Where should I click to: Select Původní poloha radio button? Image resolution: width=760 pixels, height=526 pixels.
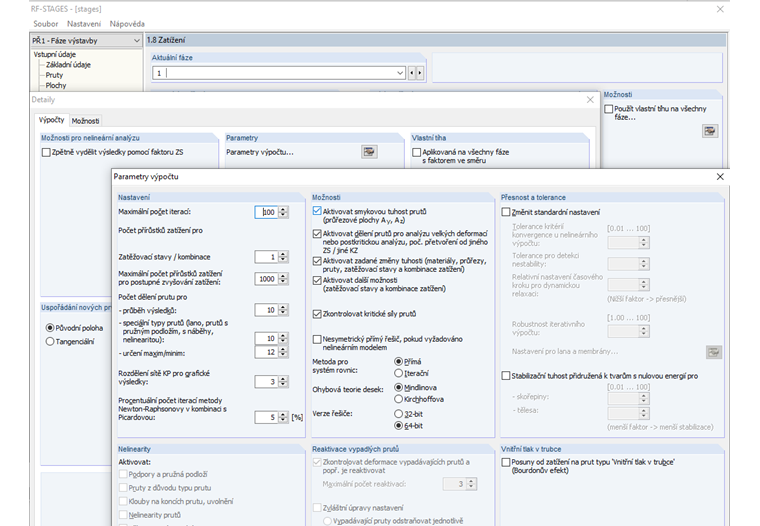point(49,328)
